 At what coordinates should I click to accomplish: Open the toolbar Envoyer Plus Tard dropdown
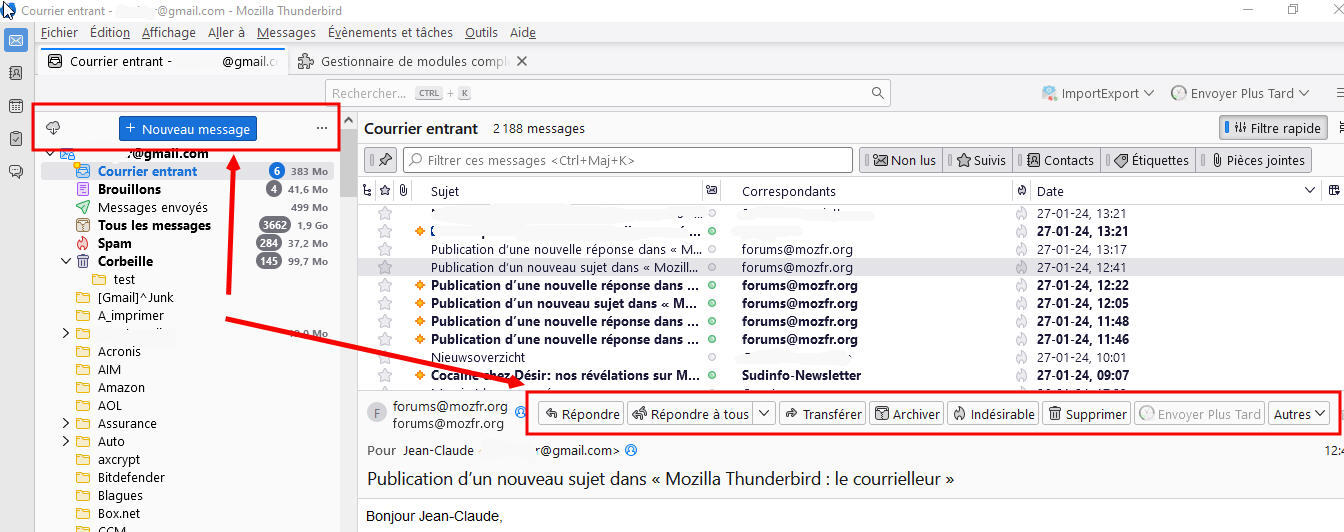pyautogui.click(x=1240, y=93)
